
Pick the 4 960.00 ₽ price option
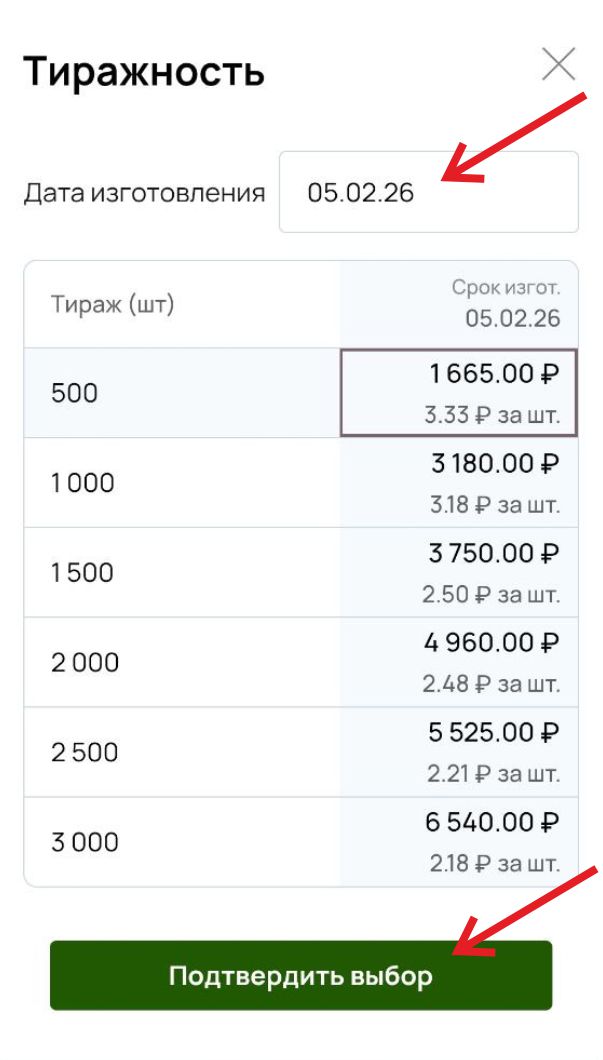point(459,662)
